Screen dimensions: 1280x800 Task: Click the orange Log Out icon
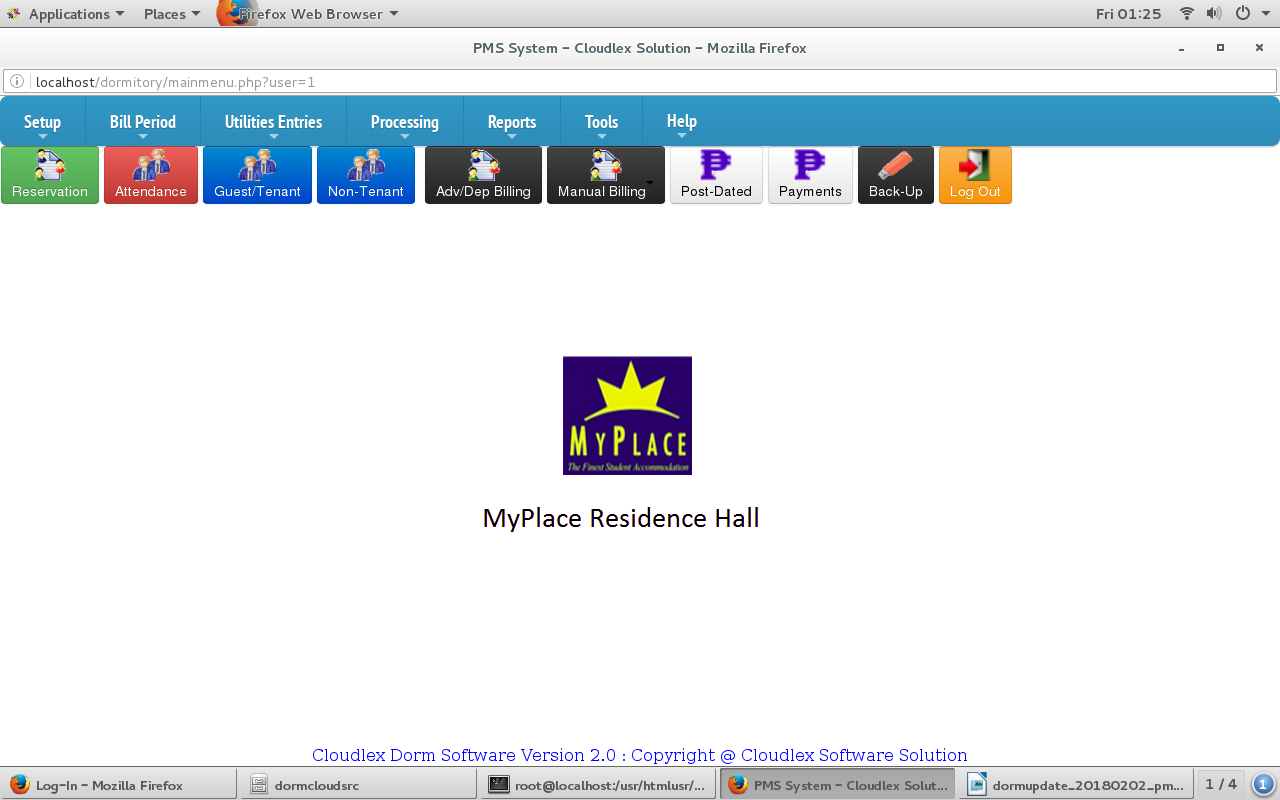(x=975, y=176)
